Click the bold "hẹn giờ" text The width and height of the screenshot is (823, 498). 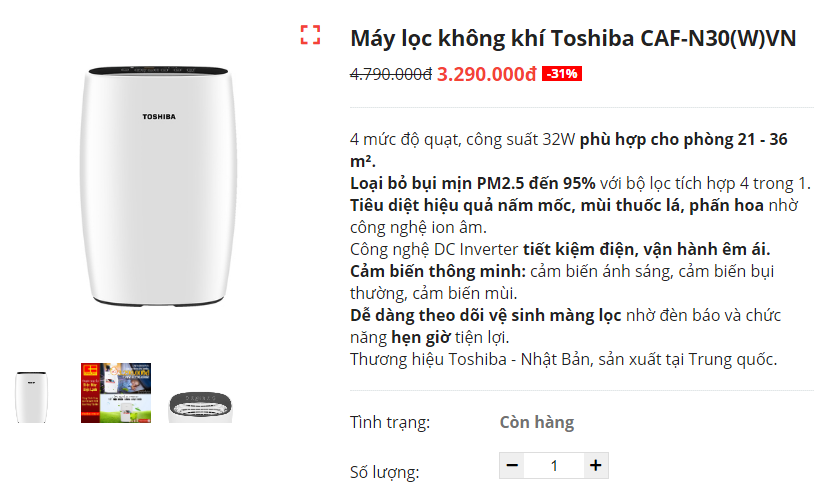[420, 337]
